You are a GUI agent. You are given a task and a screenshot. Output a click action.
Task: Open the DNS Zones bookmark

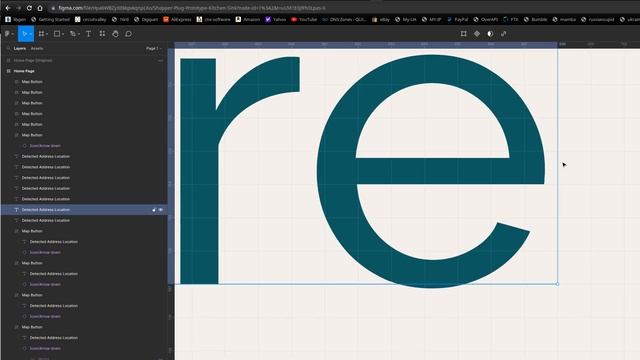click(344, 19)
